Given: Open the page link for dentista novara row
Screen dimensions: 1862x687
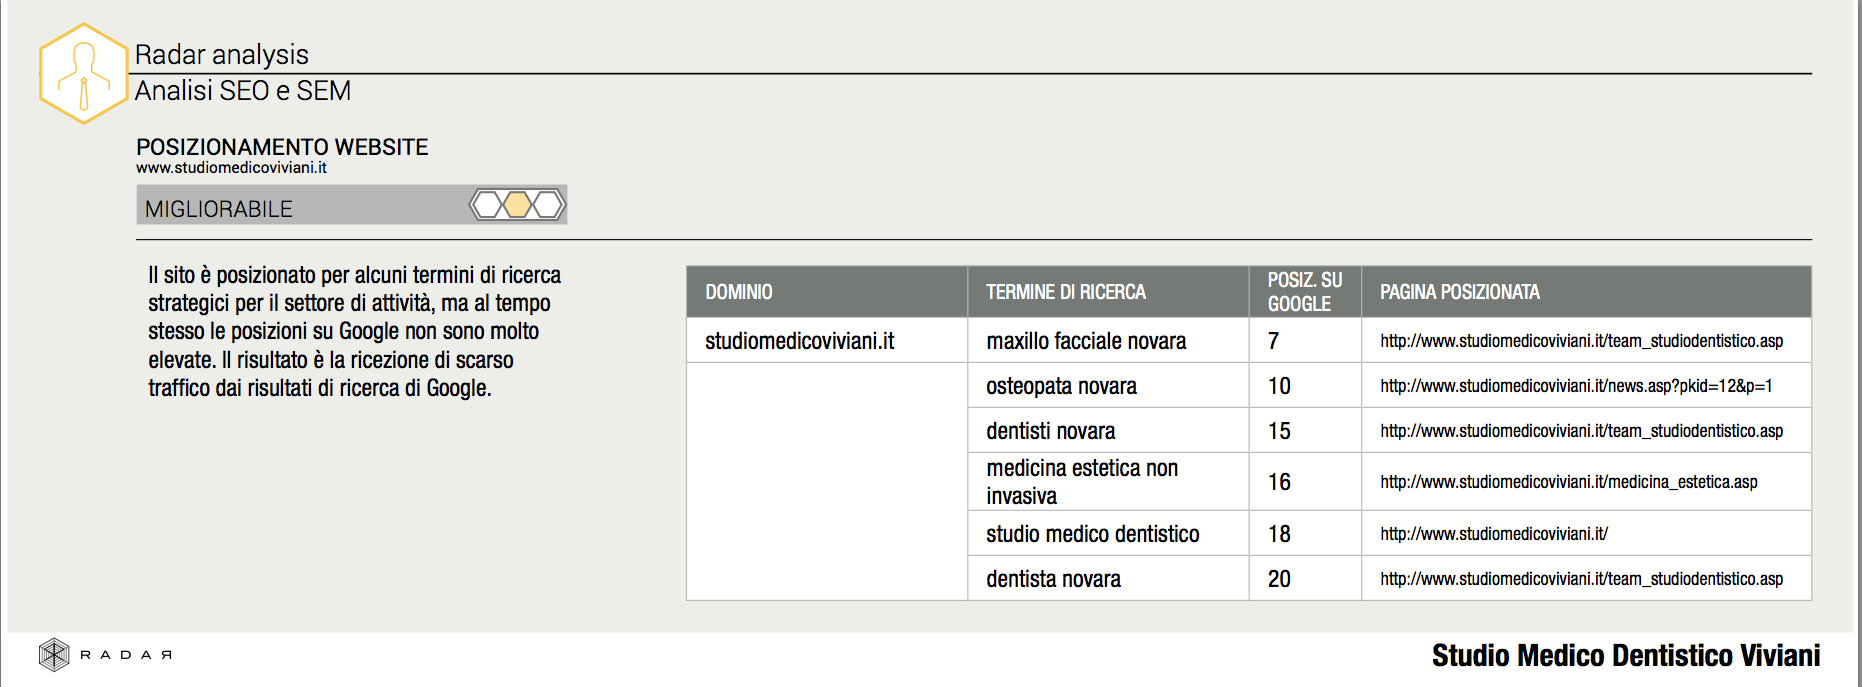Looking at the screenshot, I should pos(1581,579).
